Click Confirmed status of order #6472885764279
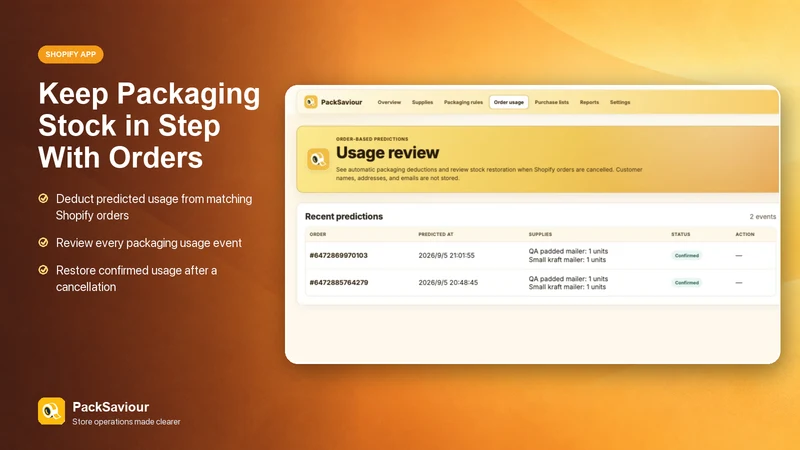This screenshot has height=450, width=800. [687, 283]
